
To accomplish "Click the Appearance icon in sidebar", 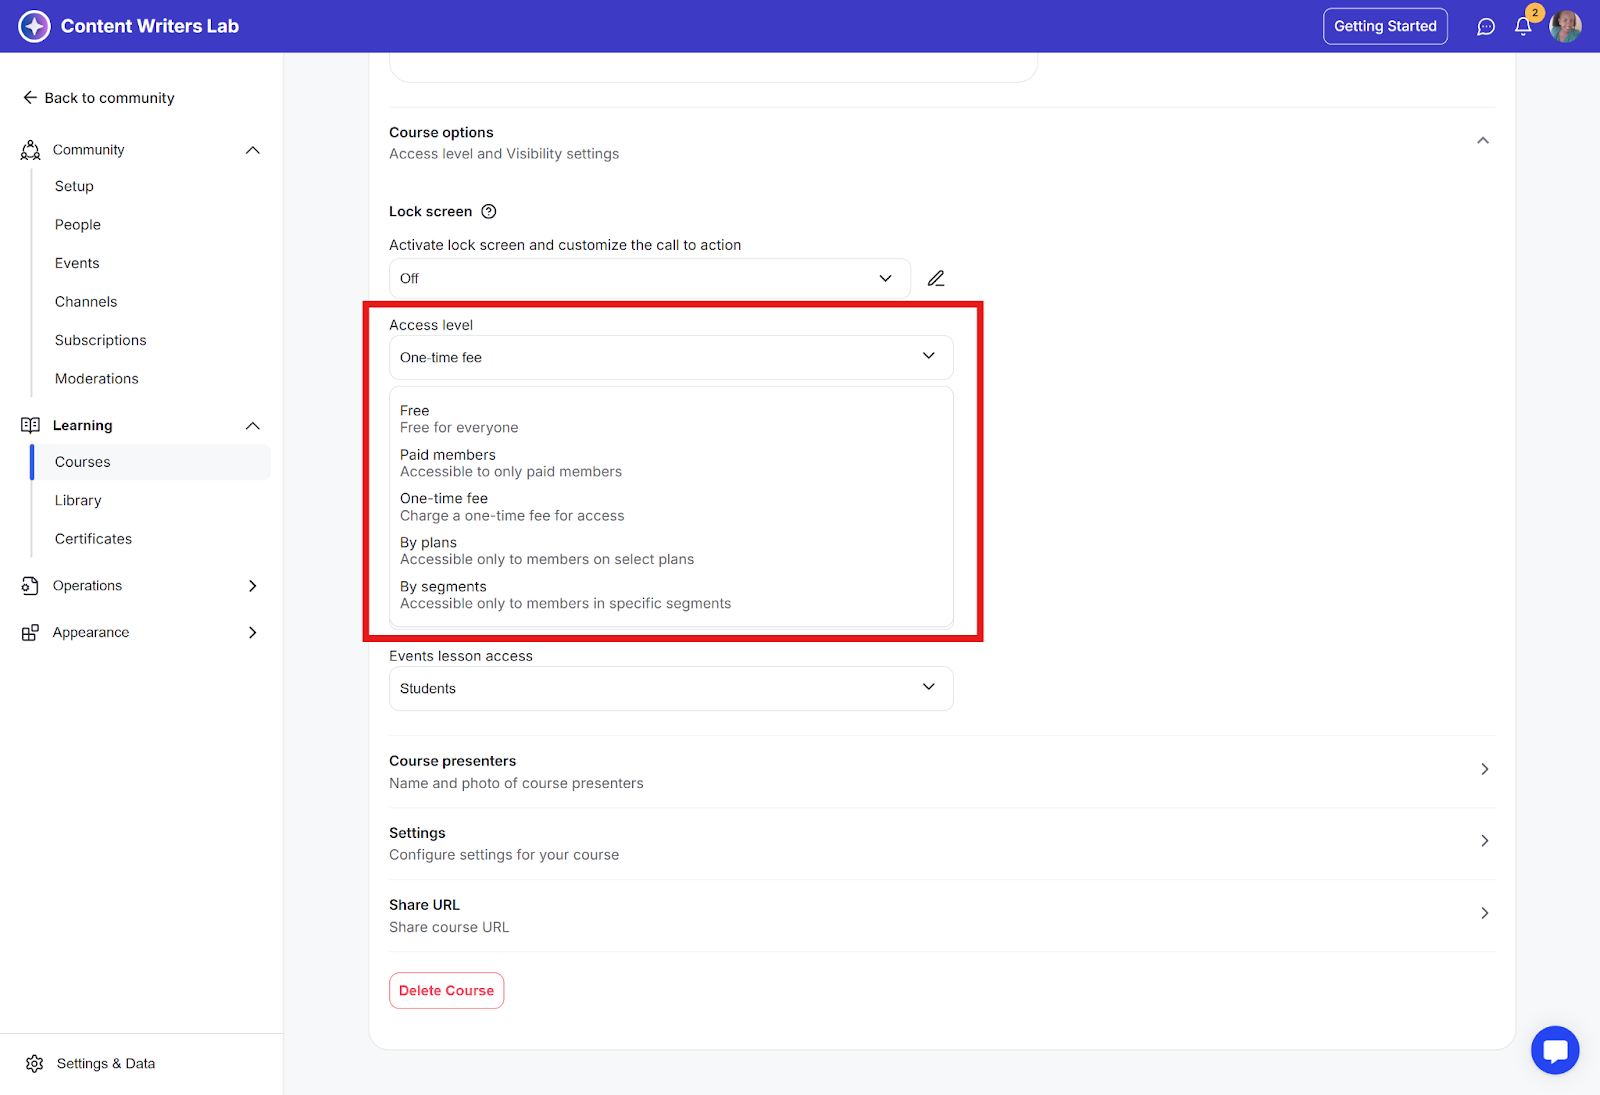I will pos(30,633).
